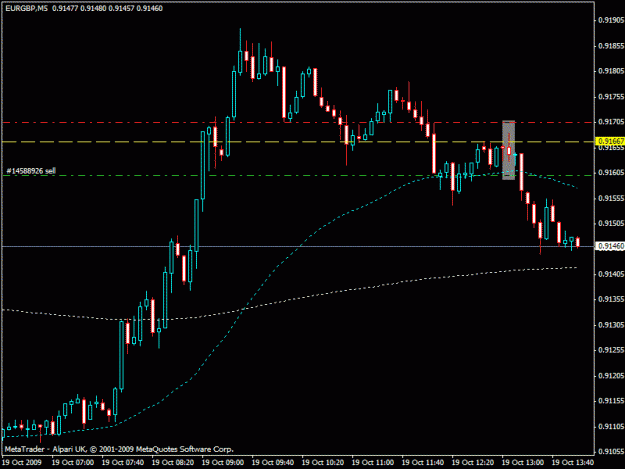Click the 19 Oct 10:20 time label

[323, 462]
